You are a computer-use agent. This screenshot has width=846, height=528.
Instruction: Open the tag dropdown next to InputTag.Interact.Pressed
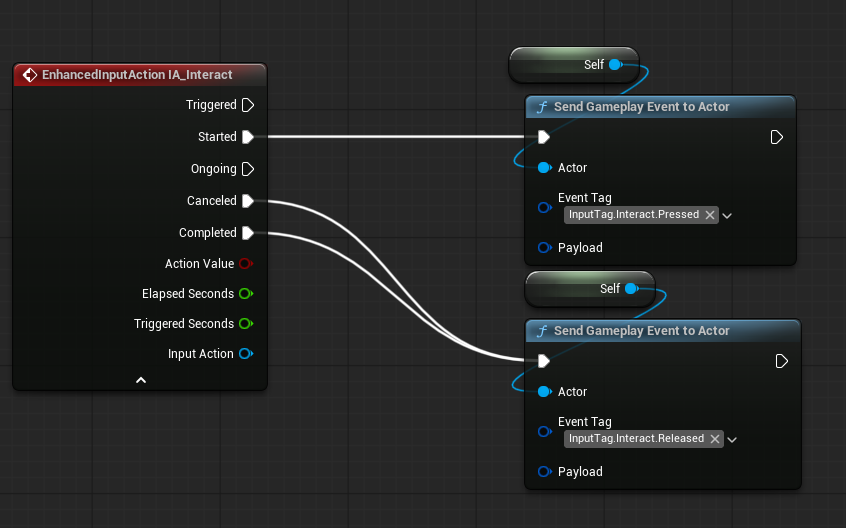pyautogui.click(x=727, y=216)
